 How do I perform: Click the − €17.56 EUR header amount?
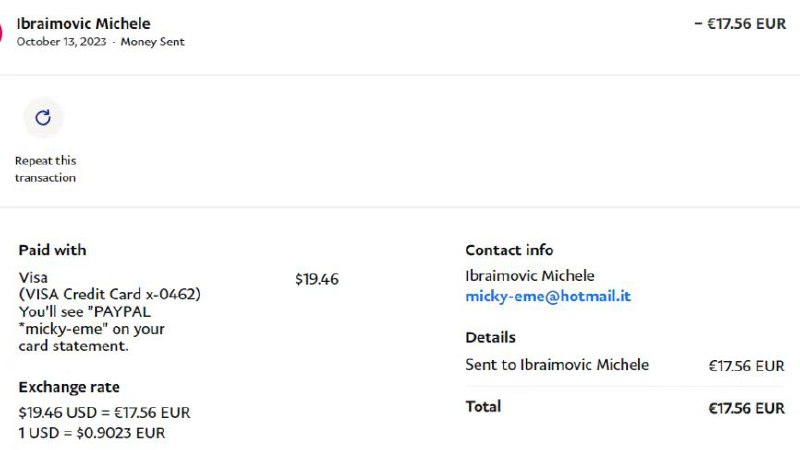coord(740,24)
